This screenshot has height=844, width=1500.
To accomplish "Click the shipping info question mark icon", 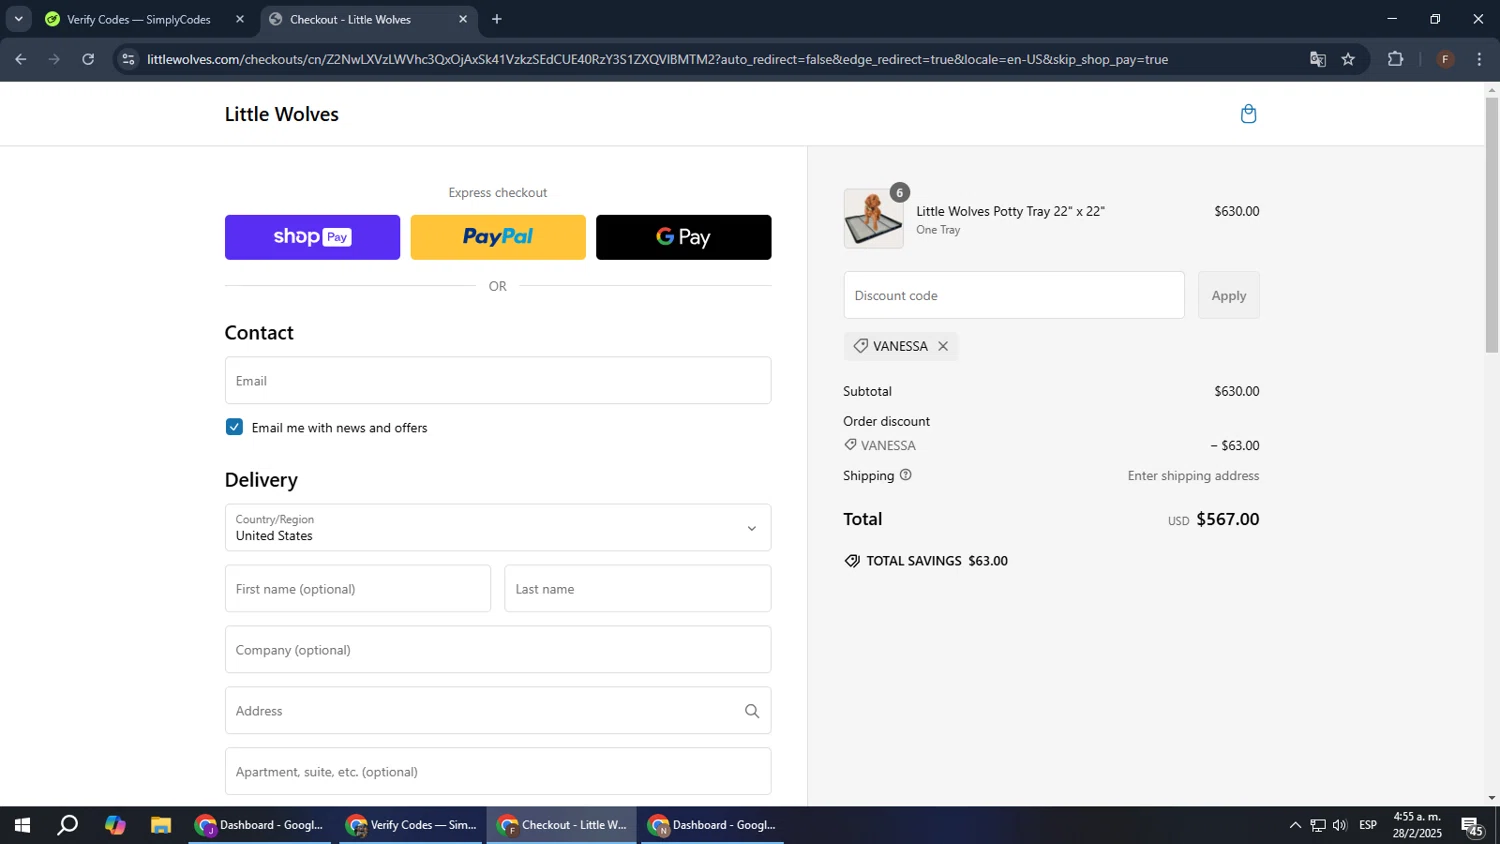I will (x=905, y=475).
